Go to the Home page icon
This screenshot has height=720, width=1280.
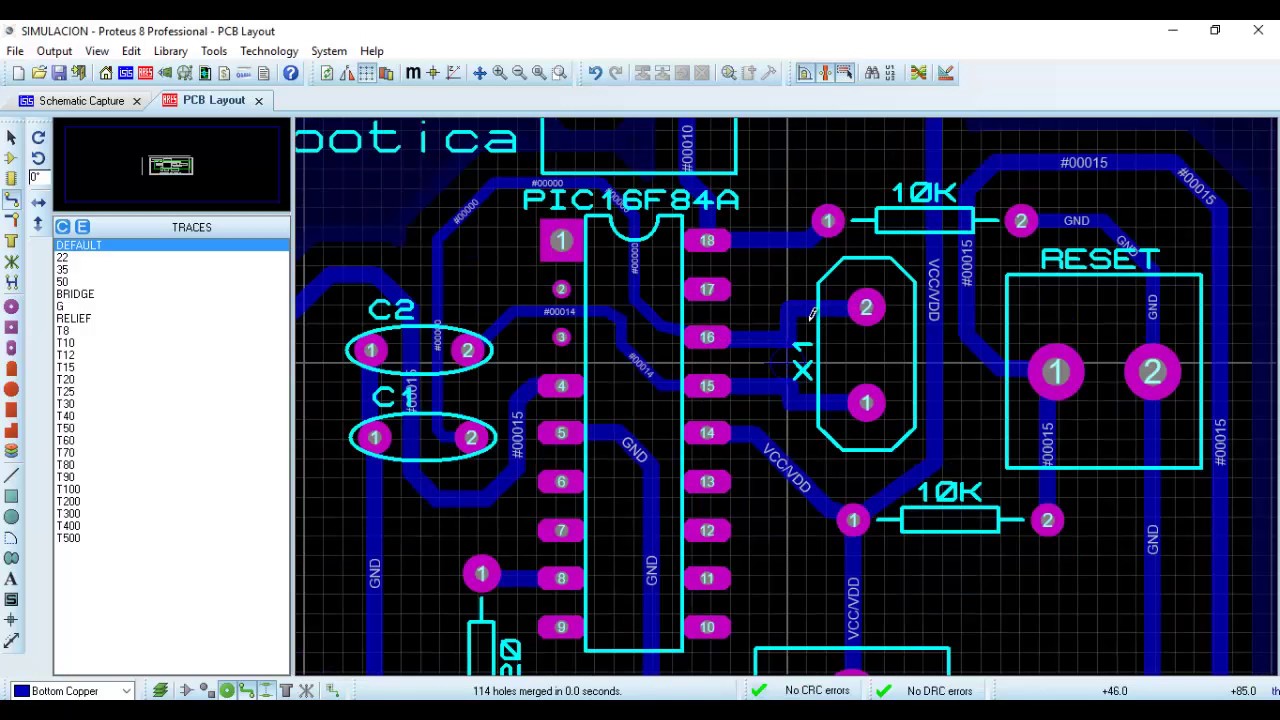(x=106, y=73)
